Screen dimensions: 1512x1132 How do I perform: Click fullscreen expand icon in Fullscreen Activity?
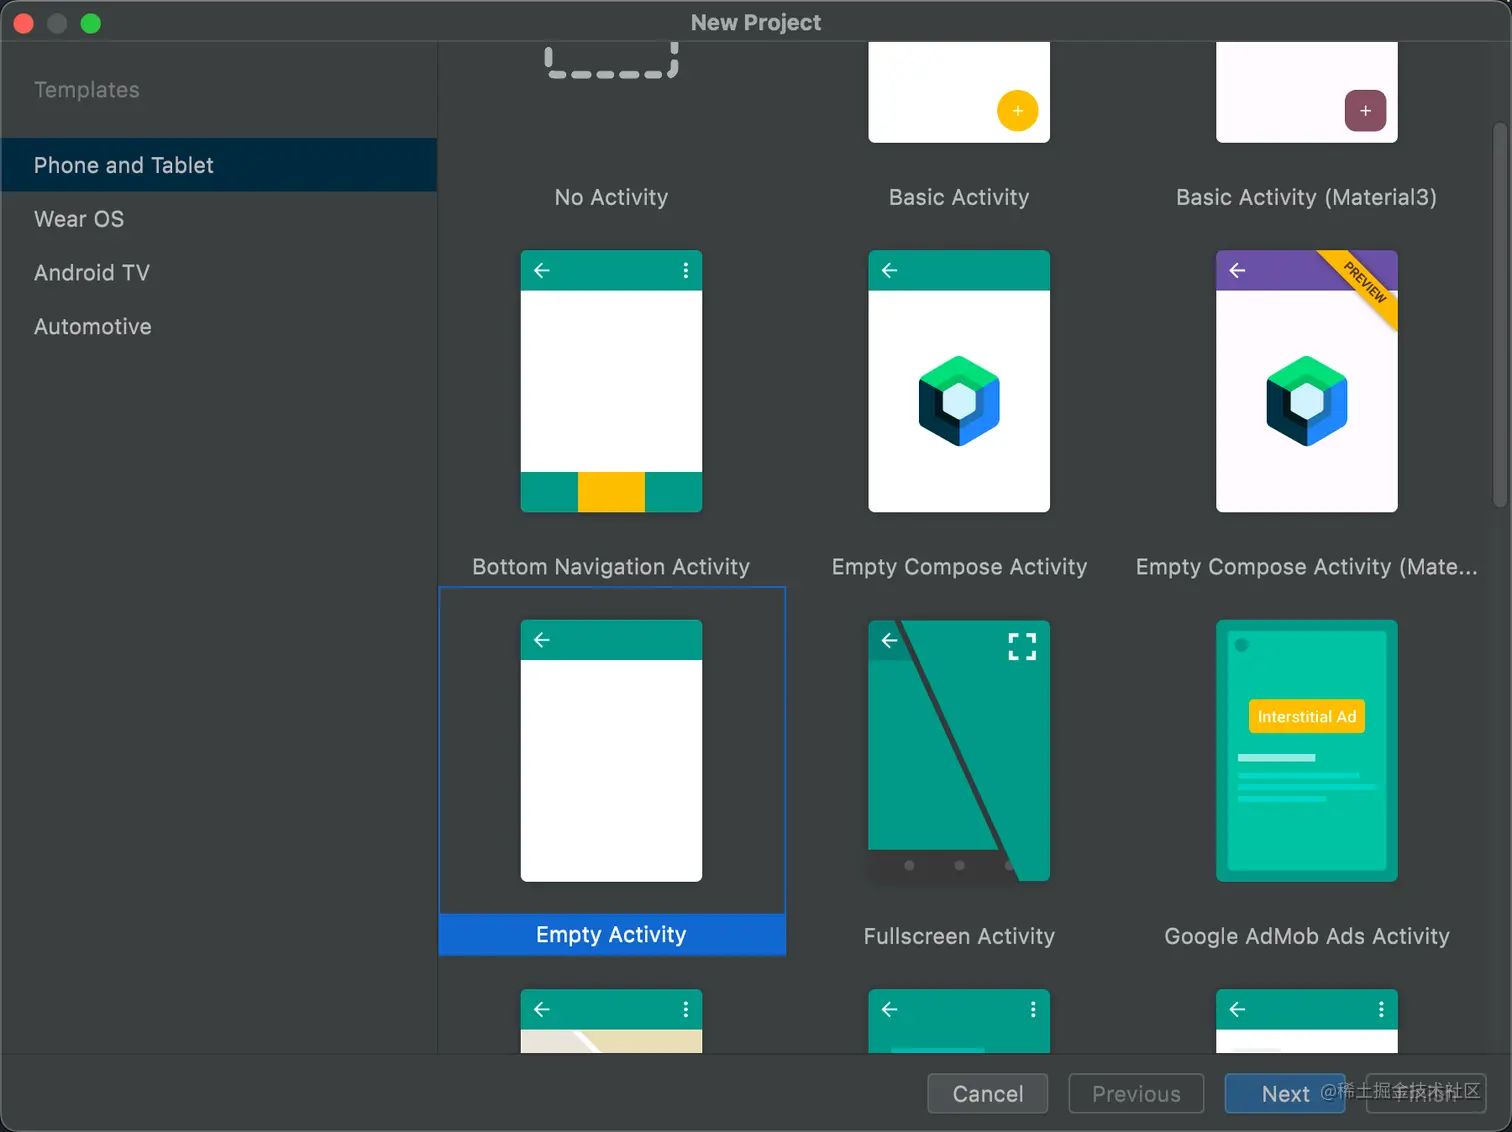pyautogui.click(x=1022, y=646)
